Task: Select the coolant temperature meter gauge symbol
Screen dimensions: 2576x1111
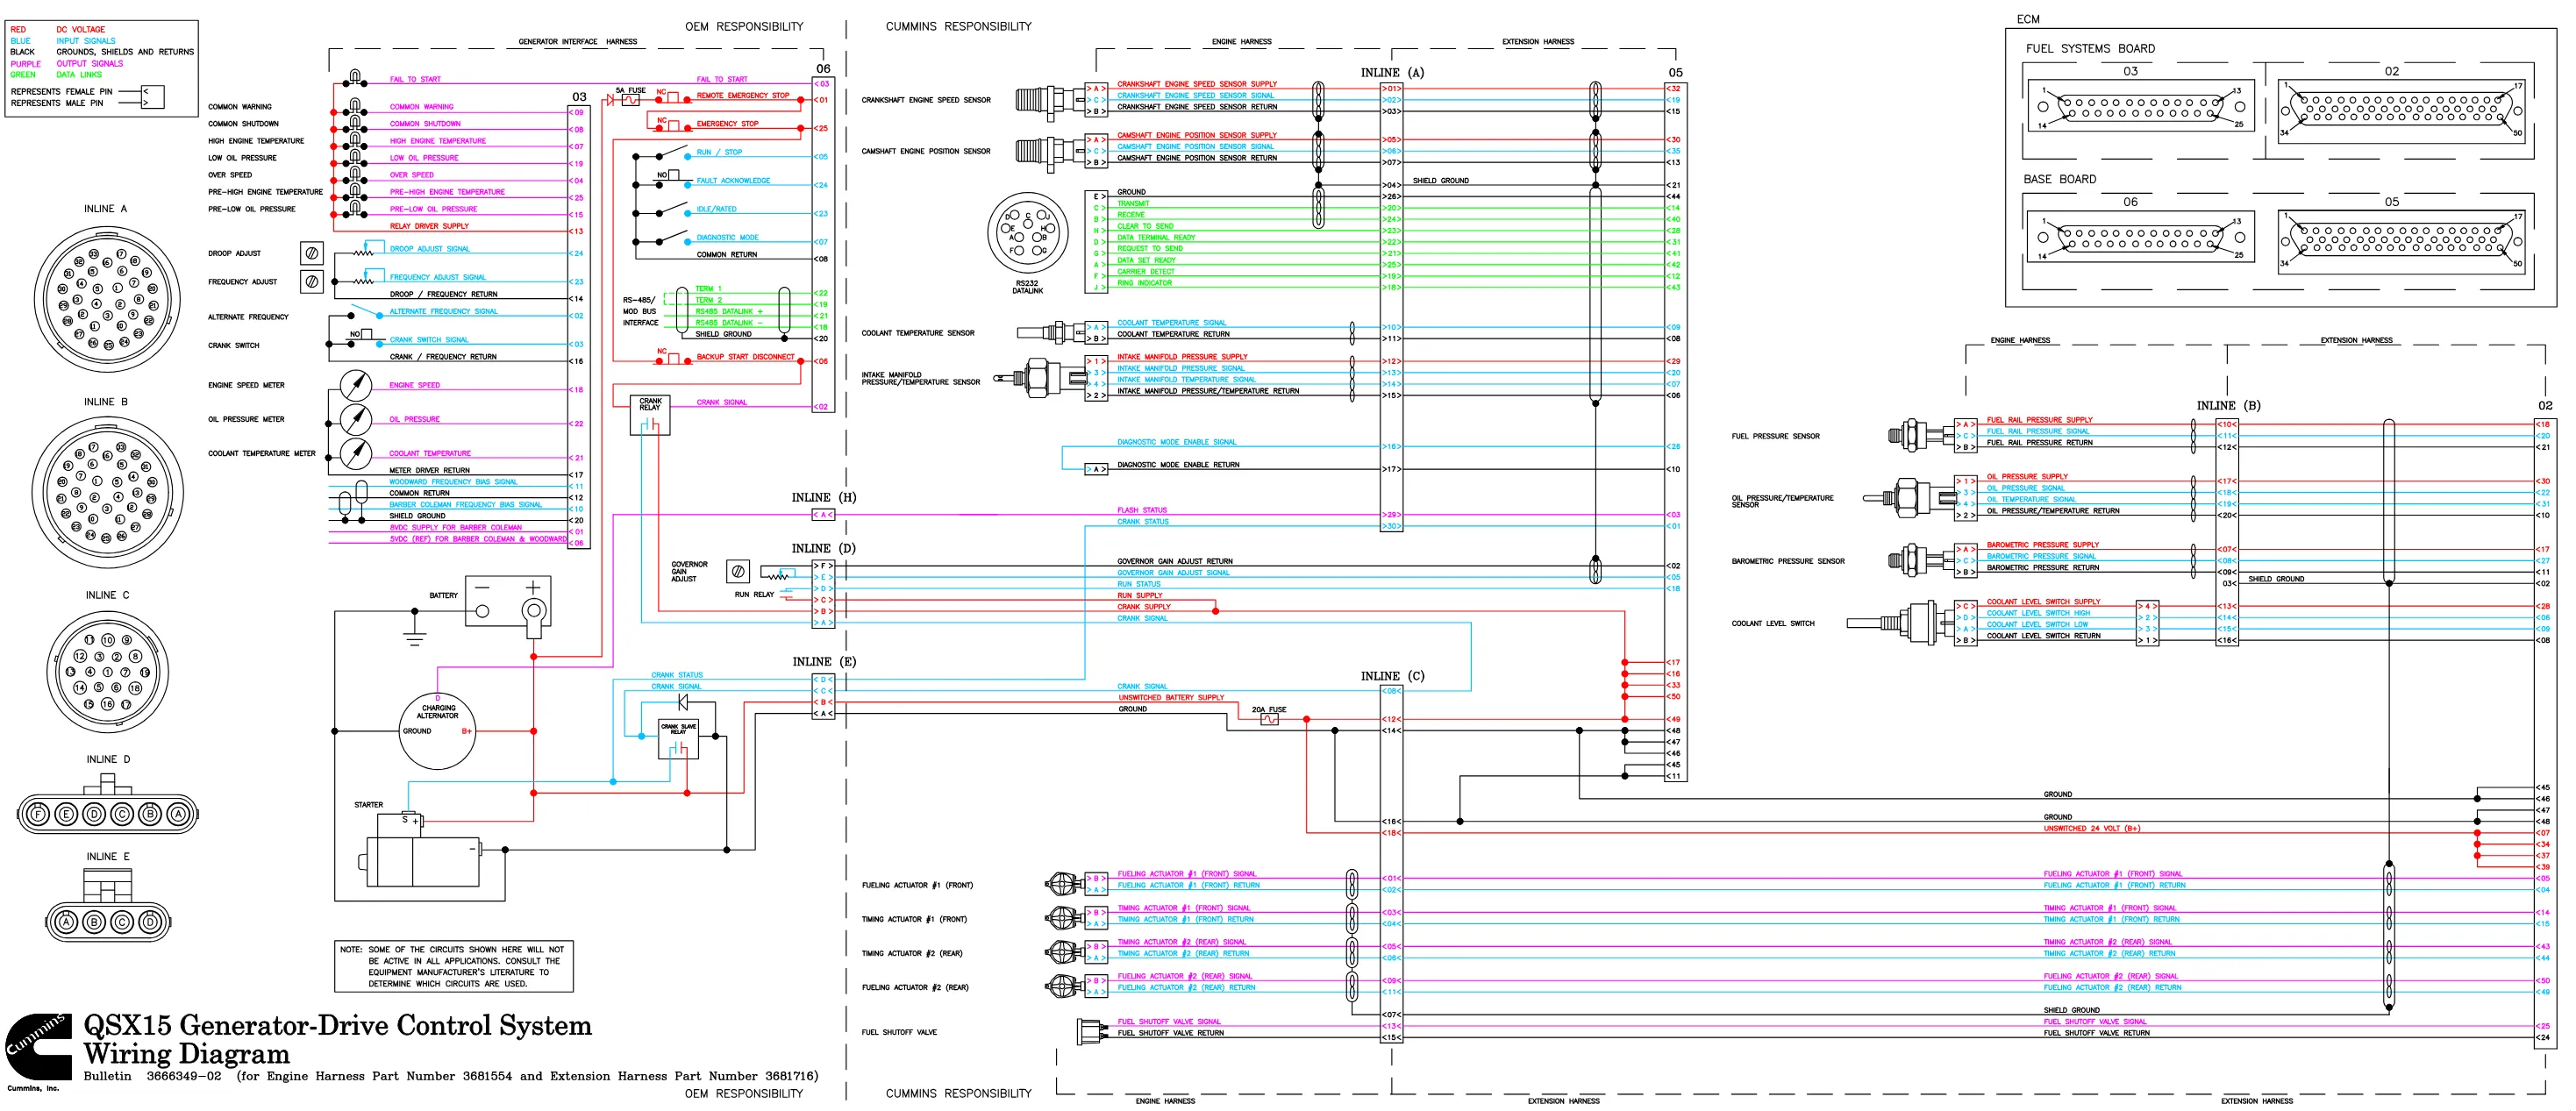Action: pos(356,453)
